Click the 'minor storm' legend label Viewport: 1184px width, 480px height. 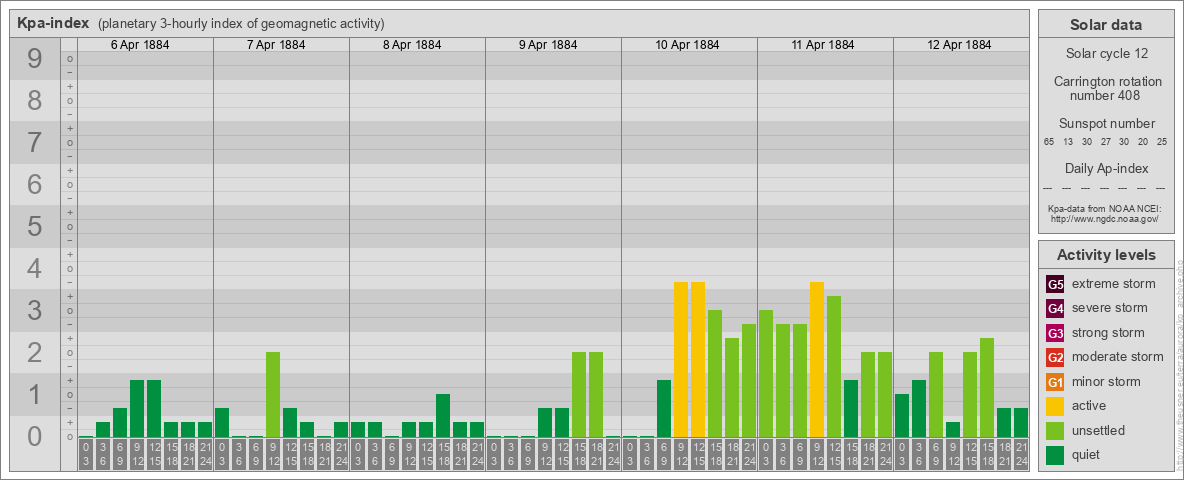click(1106, 381)
